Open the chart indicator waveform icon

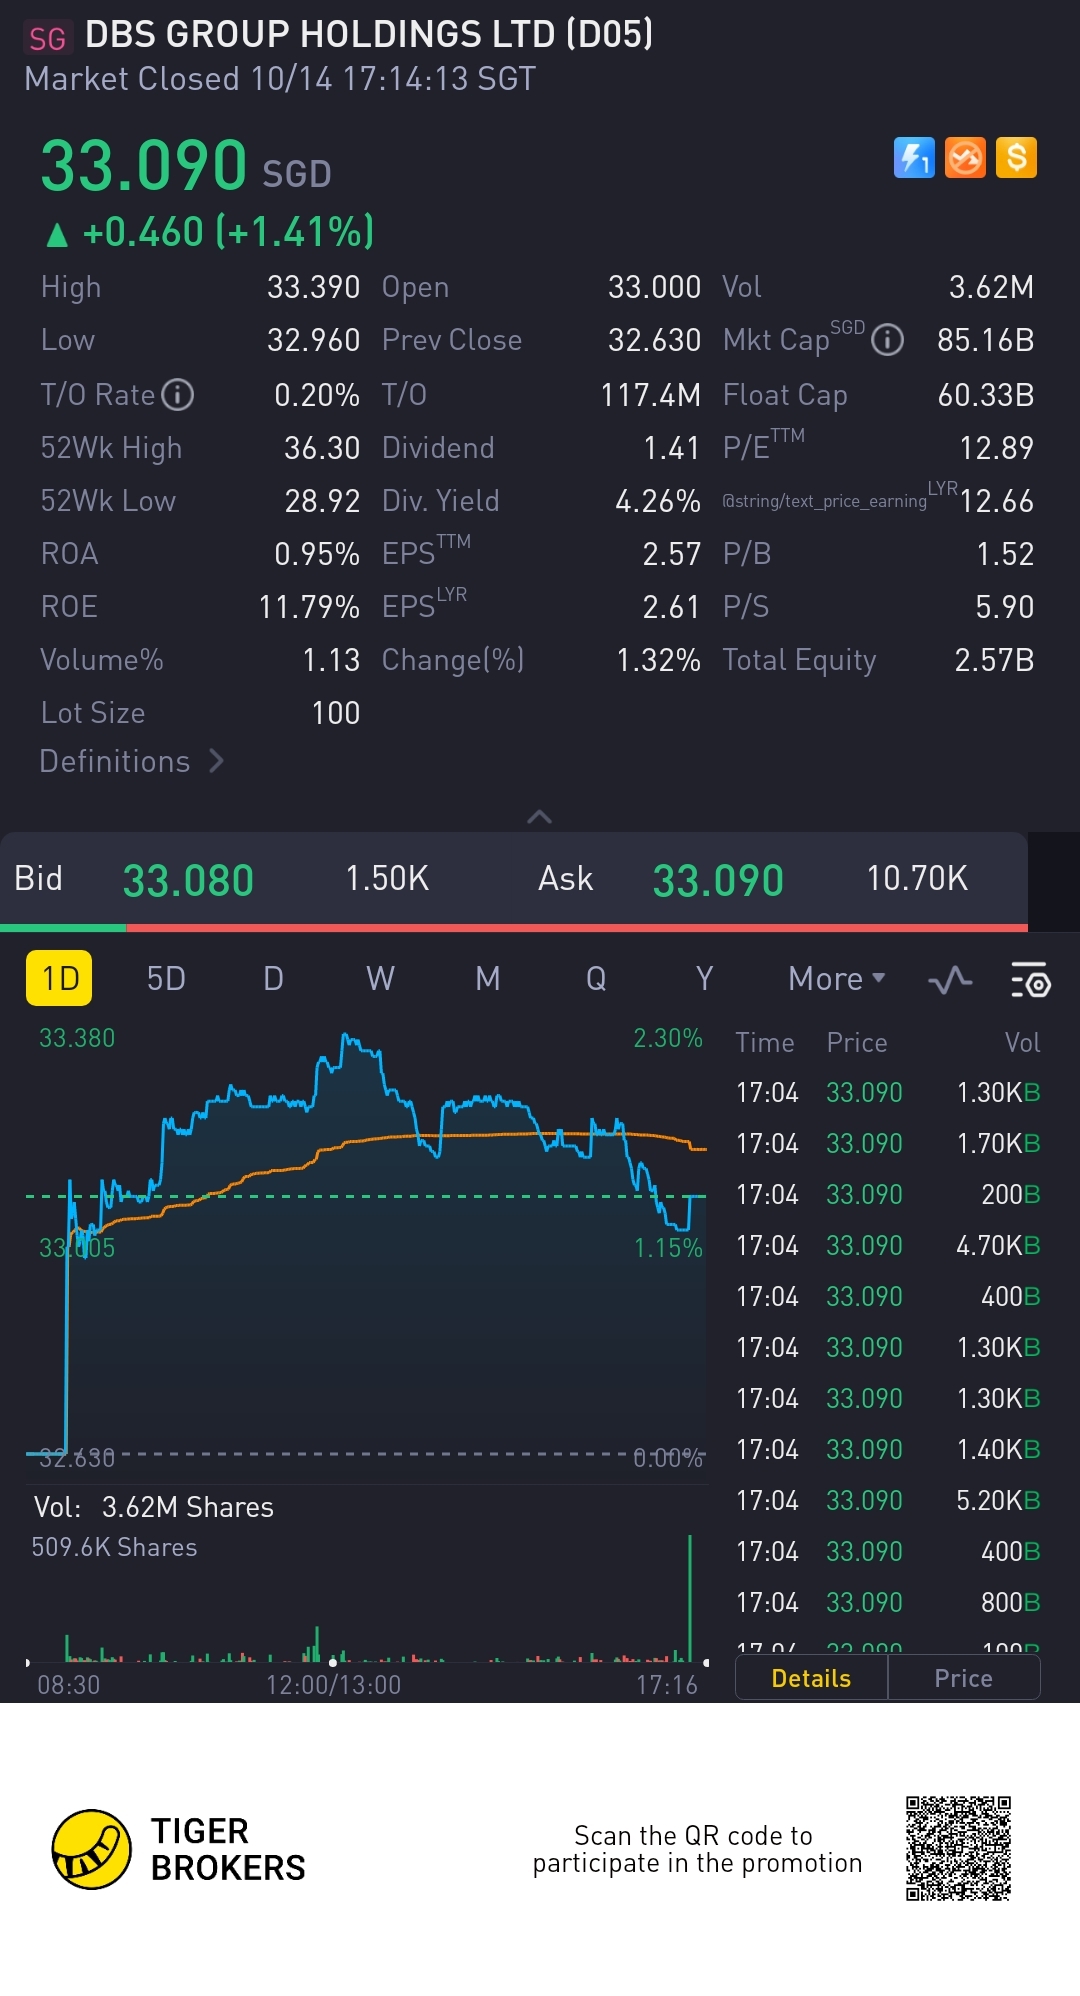pyautogui.click(x=949, y=980)
